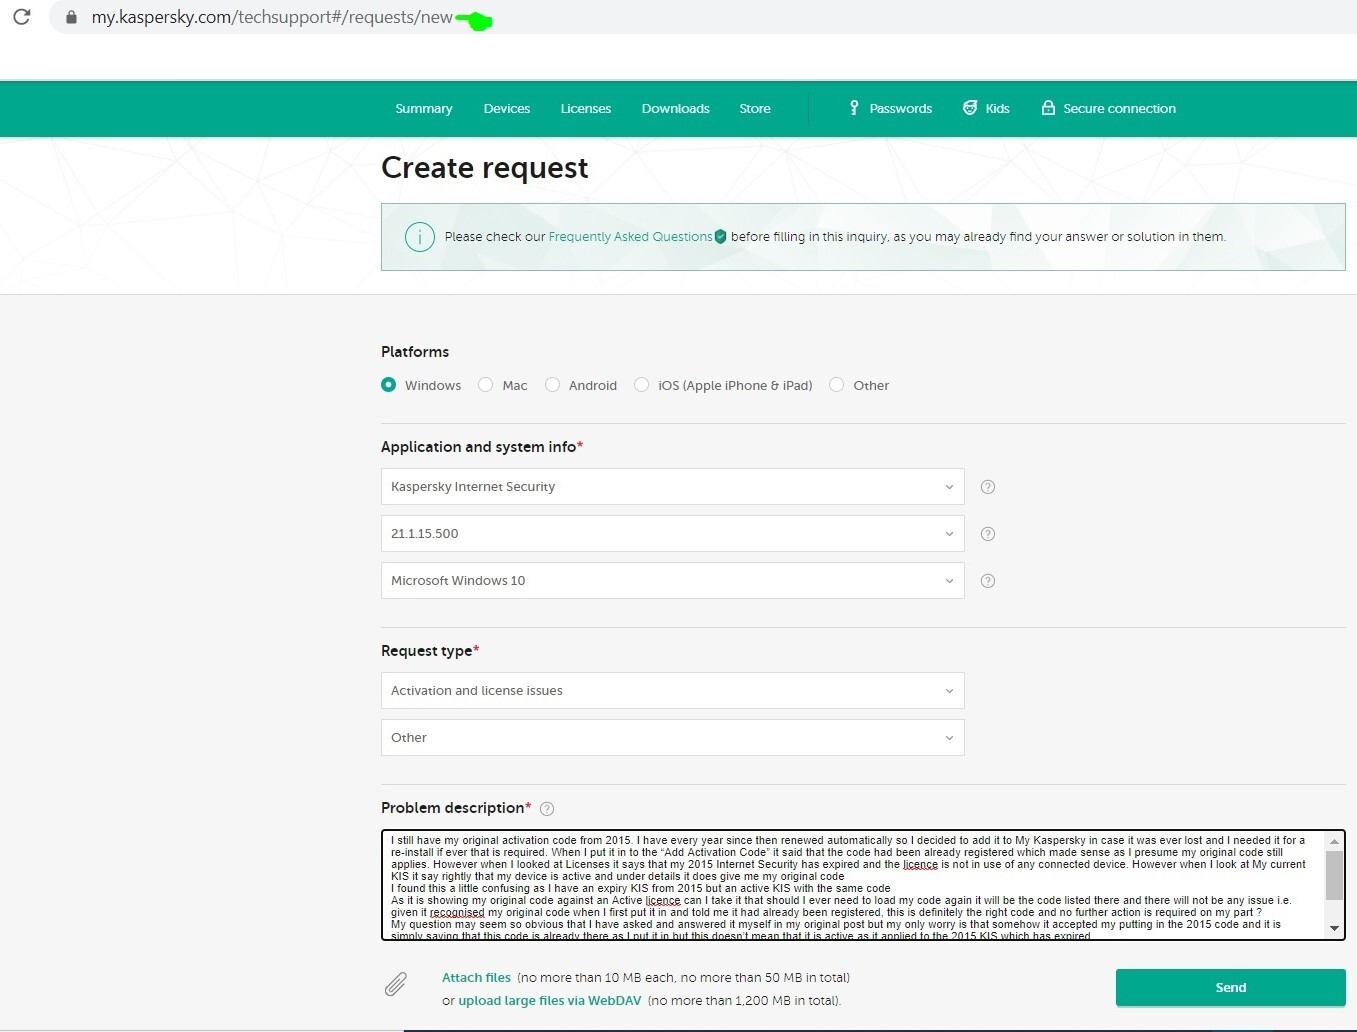
Task: Click the description scrollbar down arrow
Action: (x=1334, y=929)
